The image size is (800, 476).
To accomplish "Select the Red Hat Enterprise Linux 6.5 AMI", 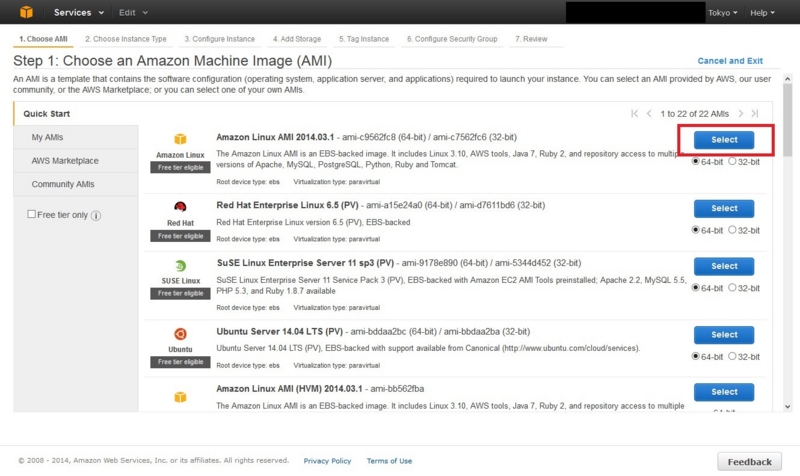I will point(723,208).
